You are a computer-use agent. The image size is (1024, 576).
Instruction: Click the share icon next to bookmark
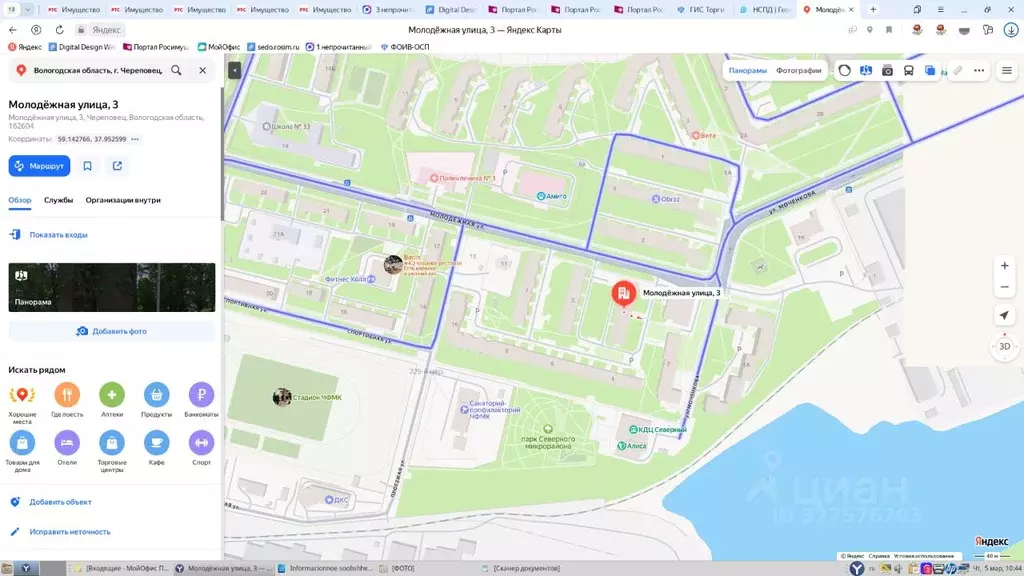[x=117, y=166]
